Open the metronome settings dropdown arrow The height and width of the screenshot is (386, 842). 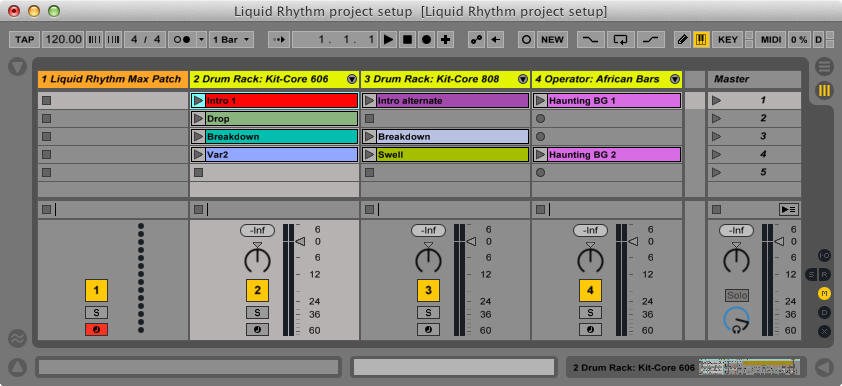pyautogui.click(x=201, y=40)
